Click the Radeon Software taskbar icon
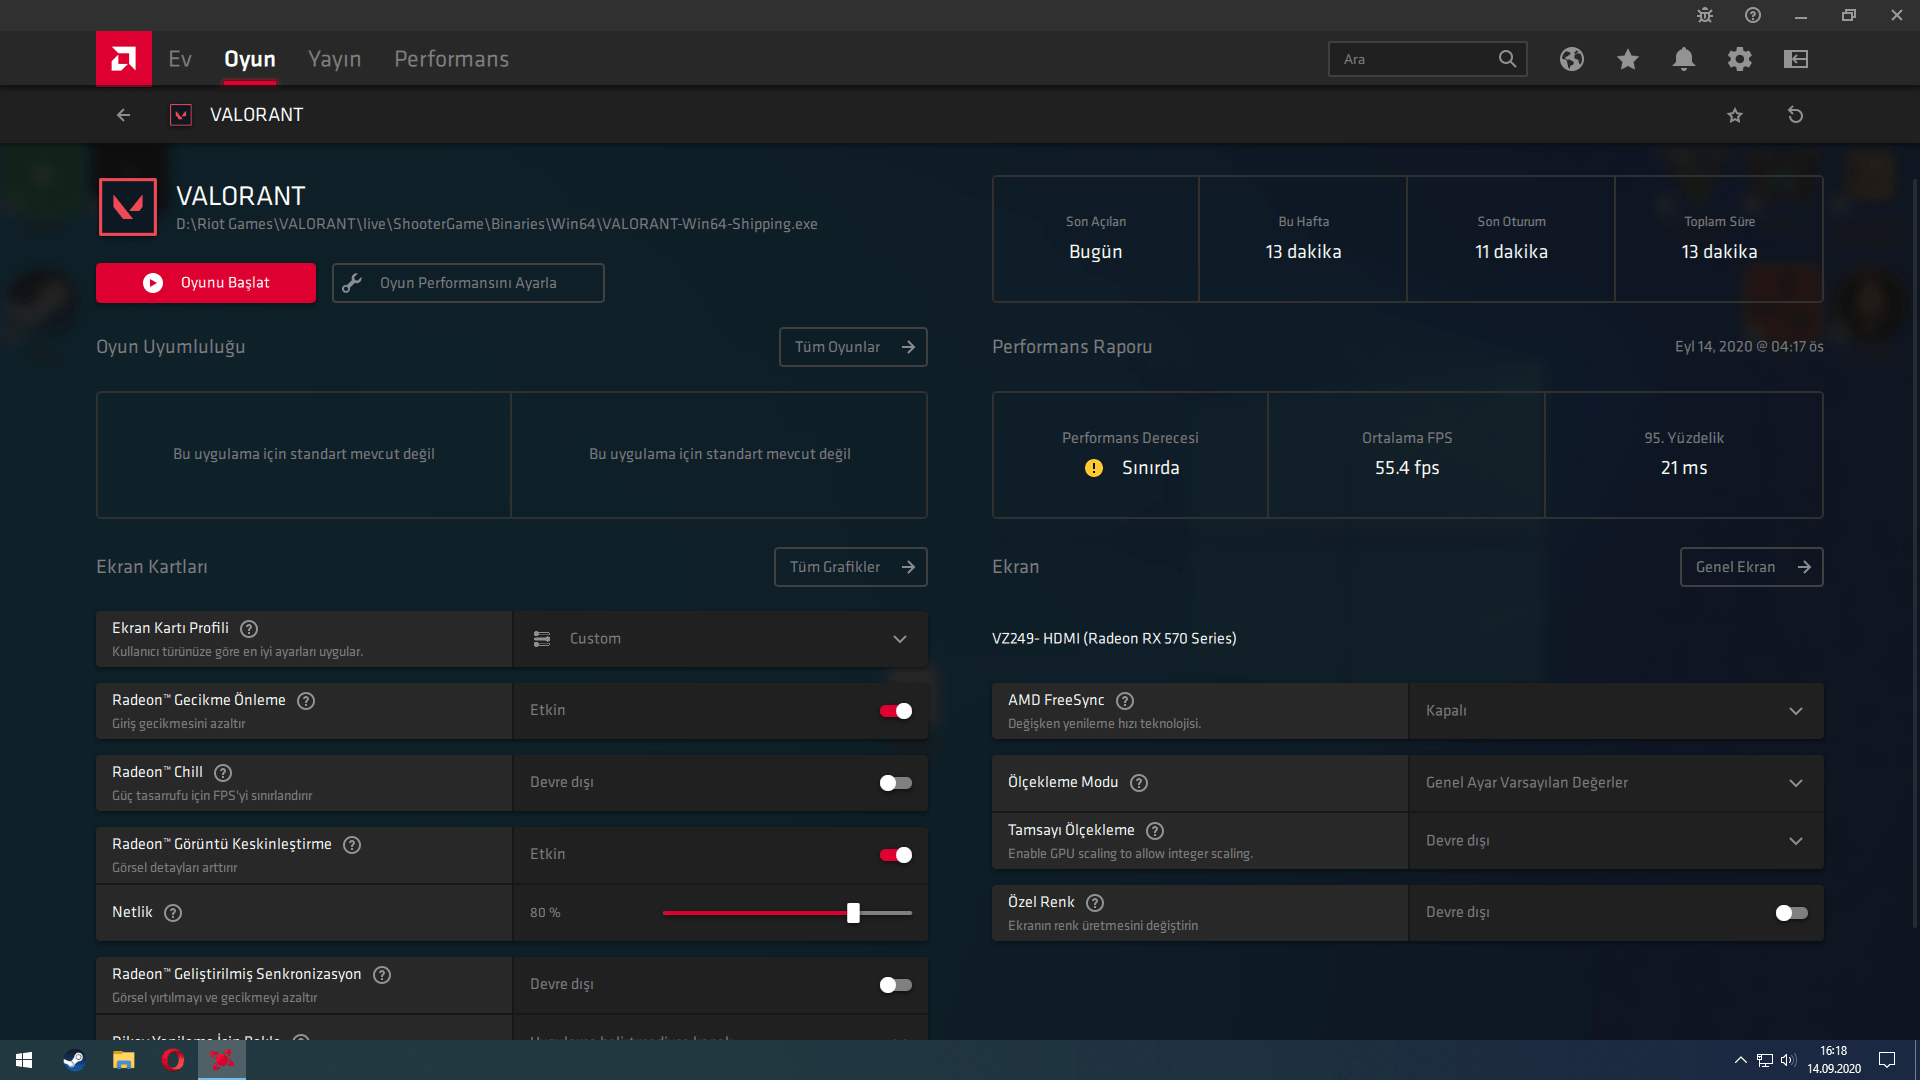Image resolution: width=1920 pixels, height=1080 pixels. (x=222, y=1060)
